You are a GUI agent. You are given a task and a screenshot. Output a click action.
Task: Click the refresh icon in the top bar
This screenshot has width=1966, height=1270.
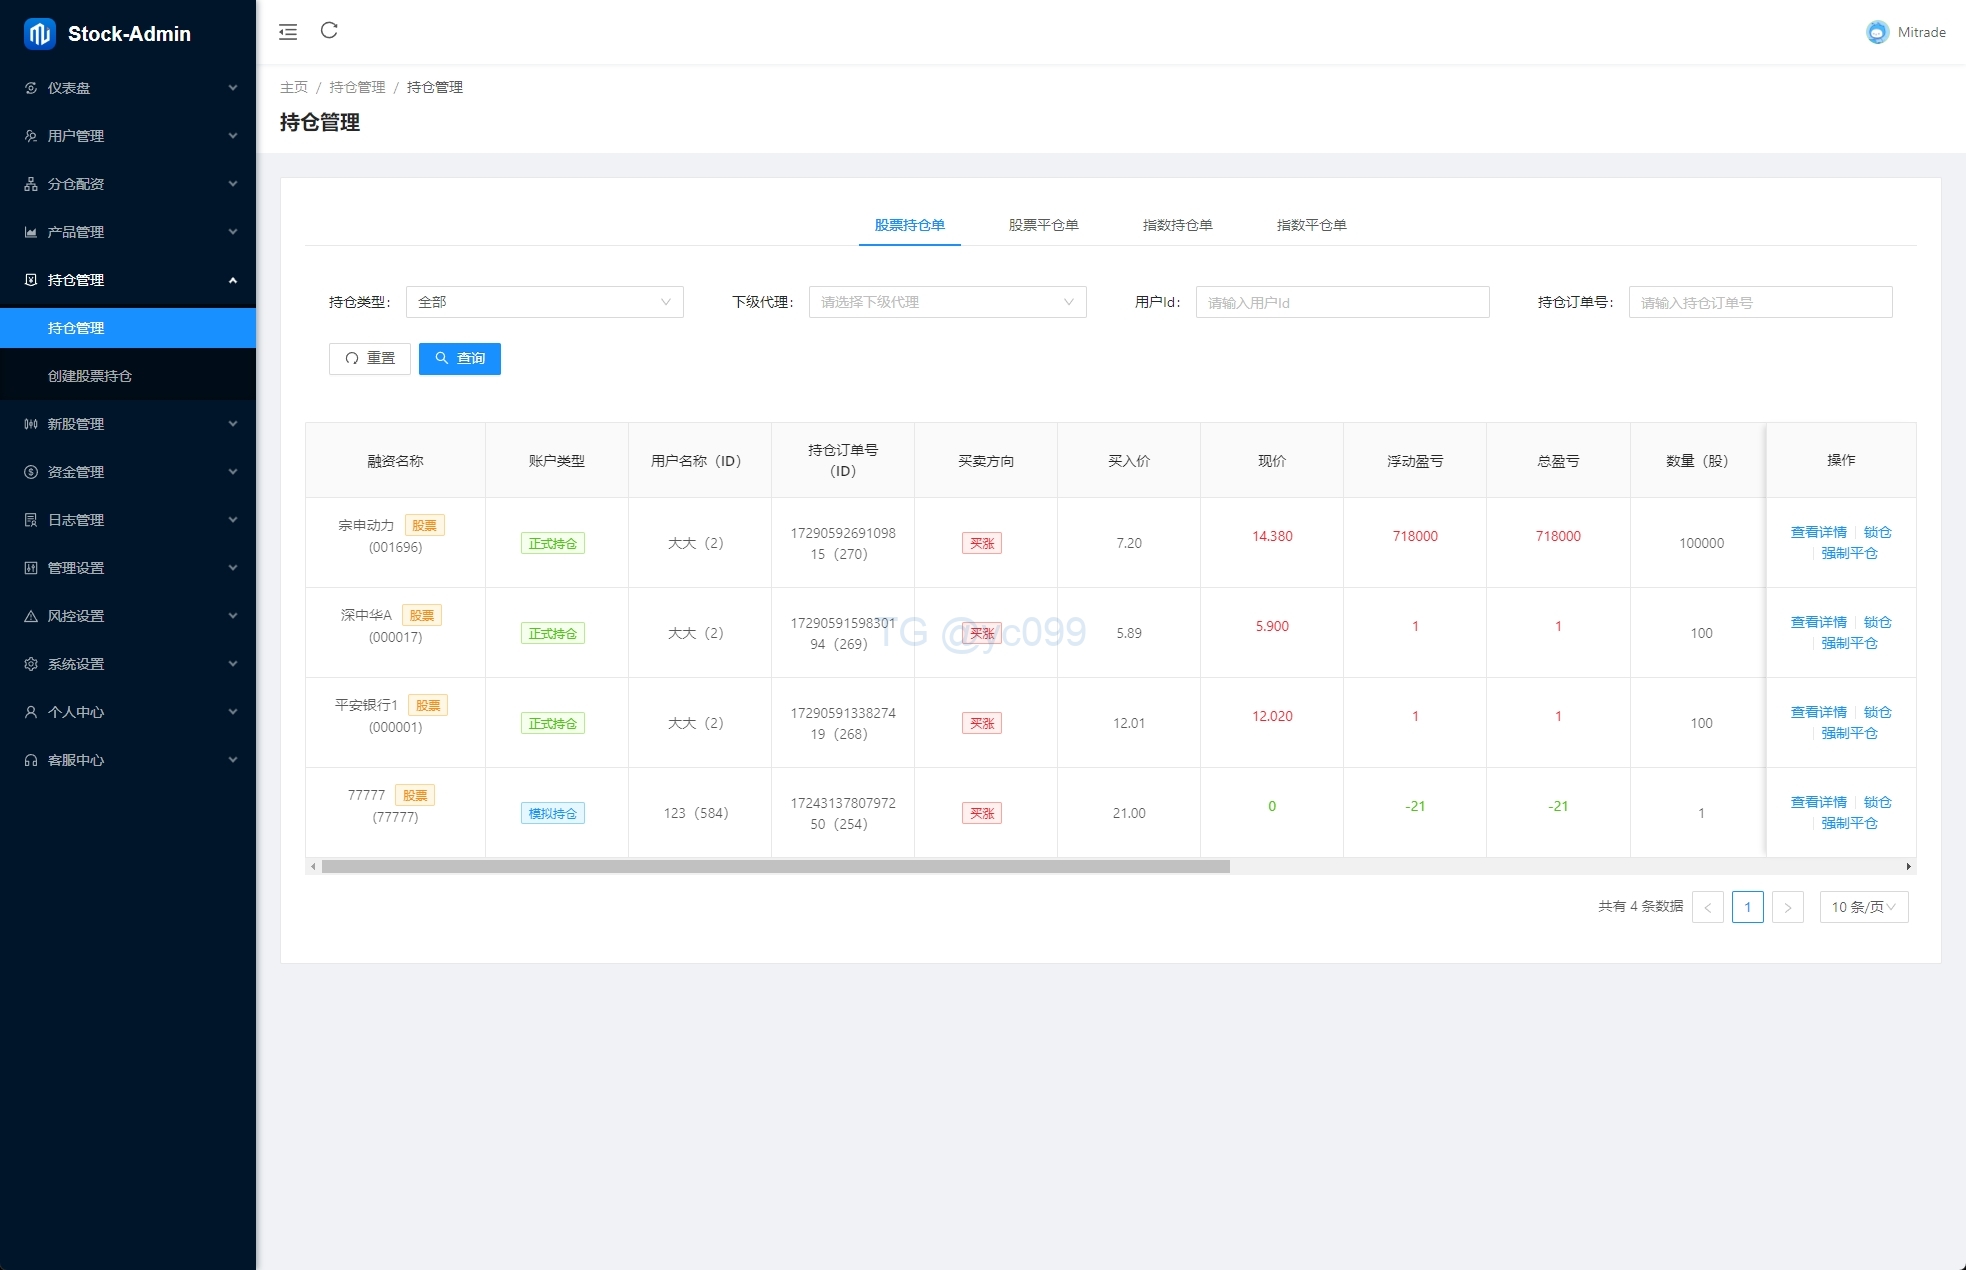[329, 31]
